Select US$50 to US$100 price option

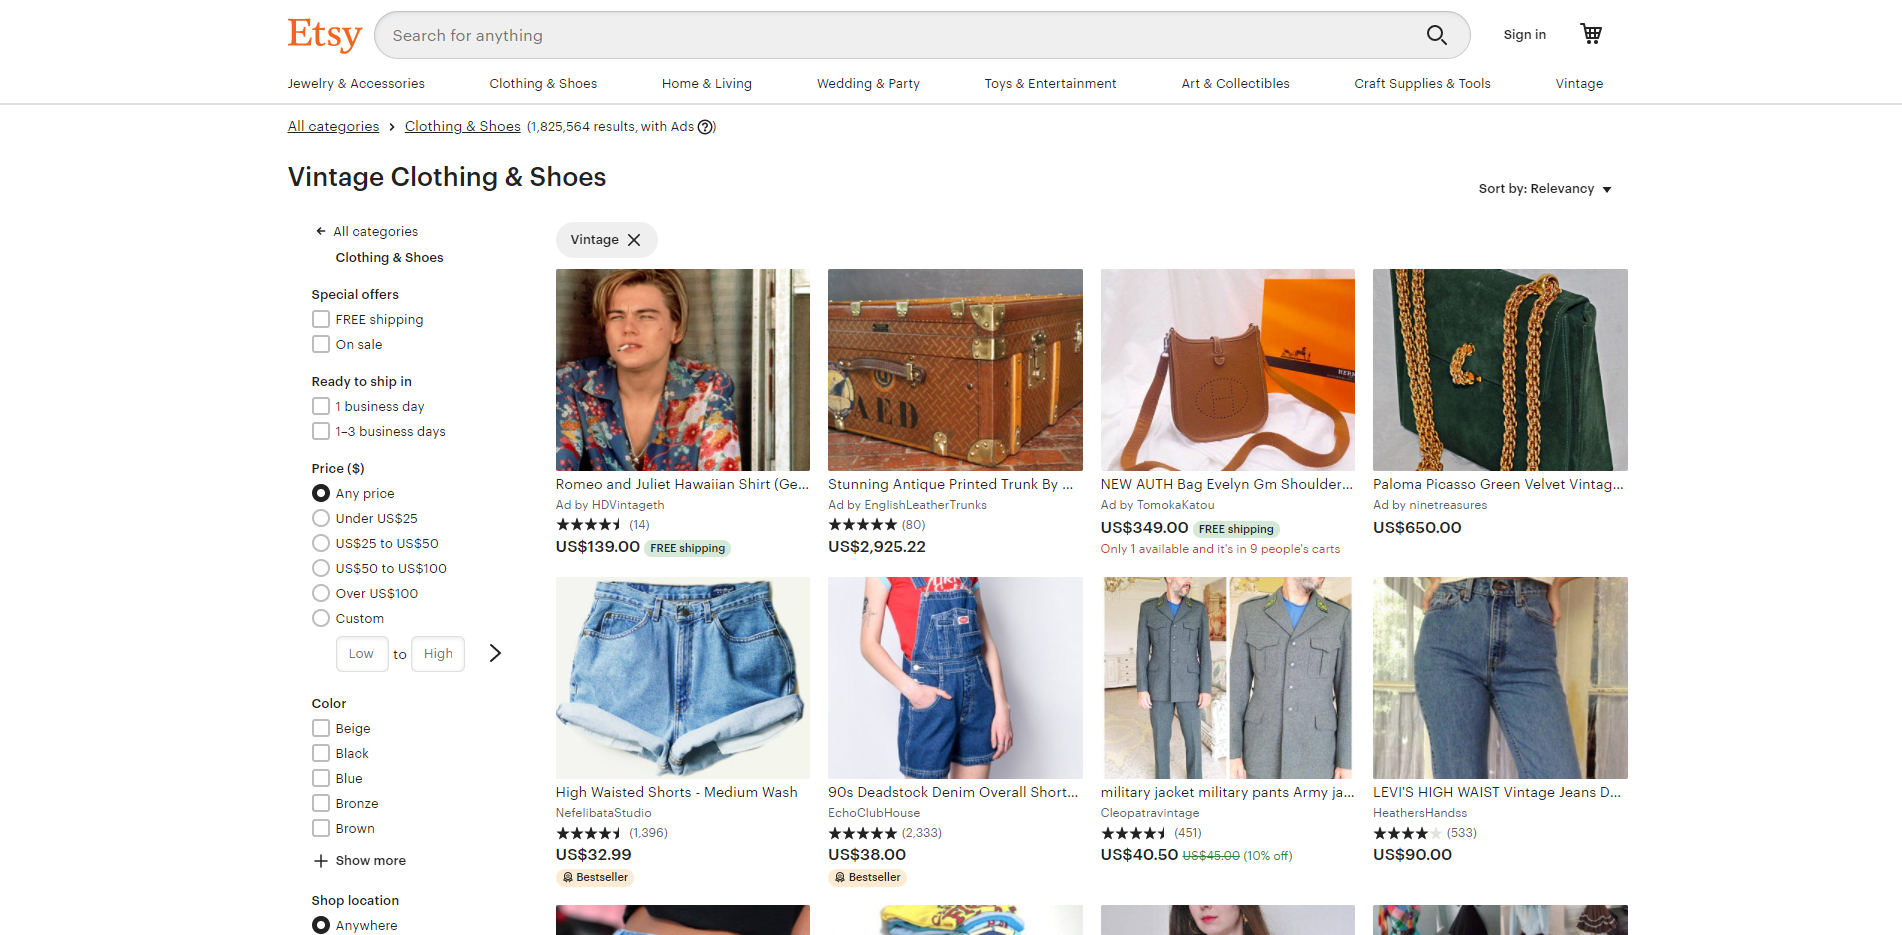point(321,568)
